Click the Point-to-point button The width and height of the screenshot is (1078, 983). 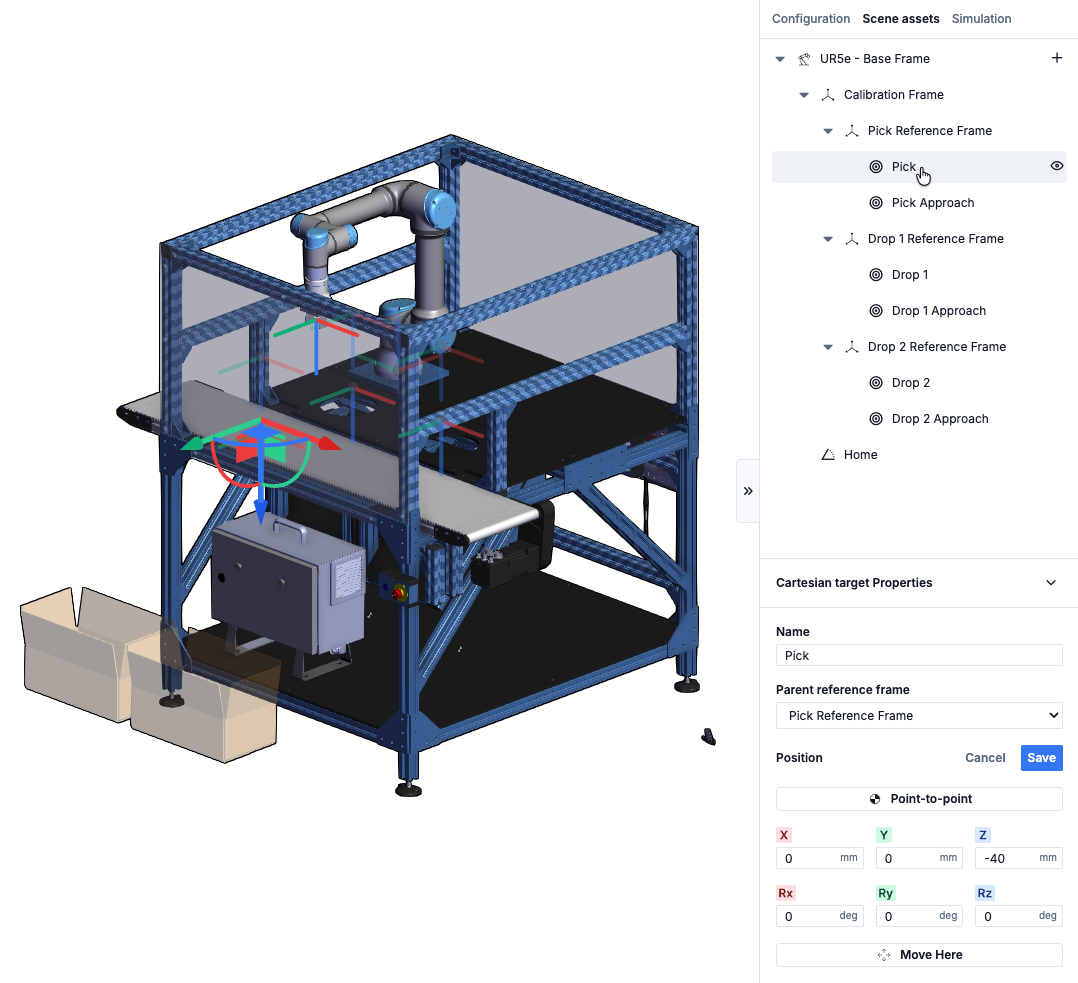pyautogui.click(x=919, y=799)
